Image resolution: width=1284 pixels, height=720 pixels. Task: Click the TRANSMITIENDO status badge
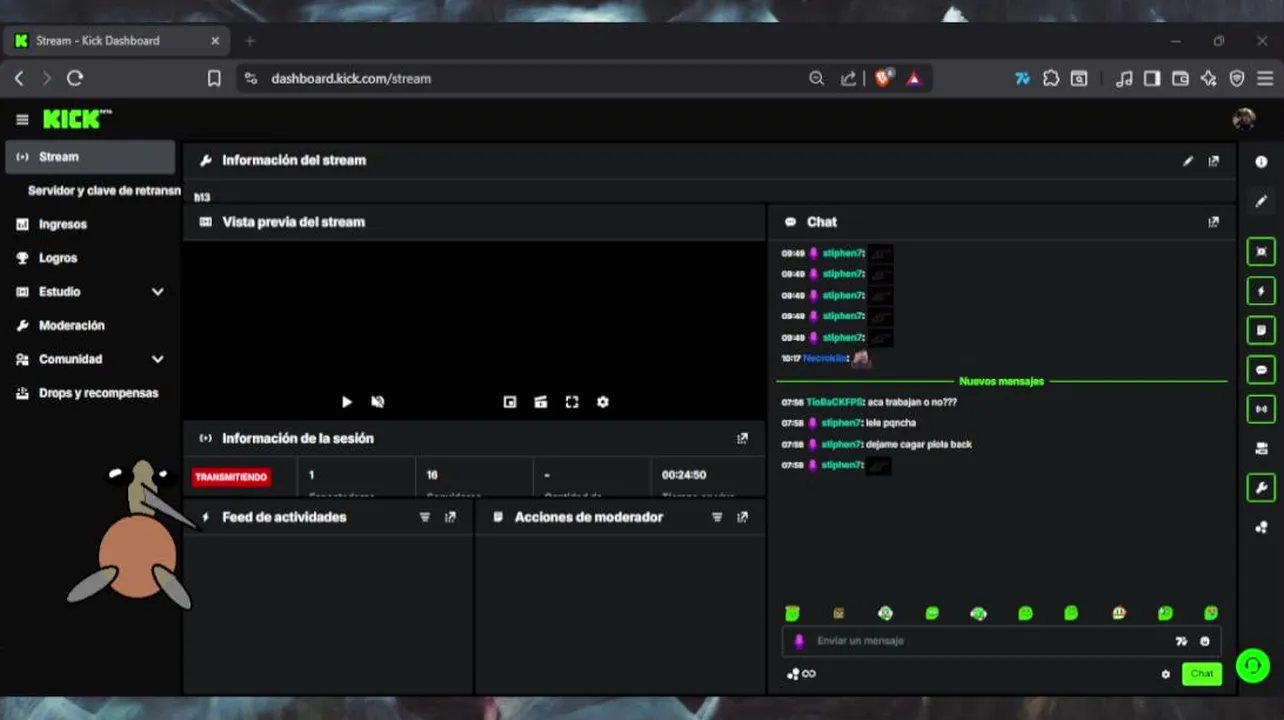point(231,477)
